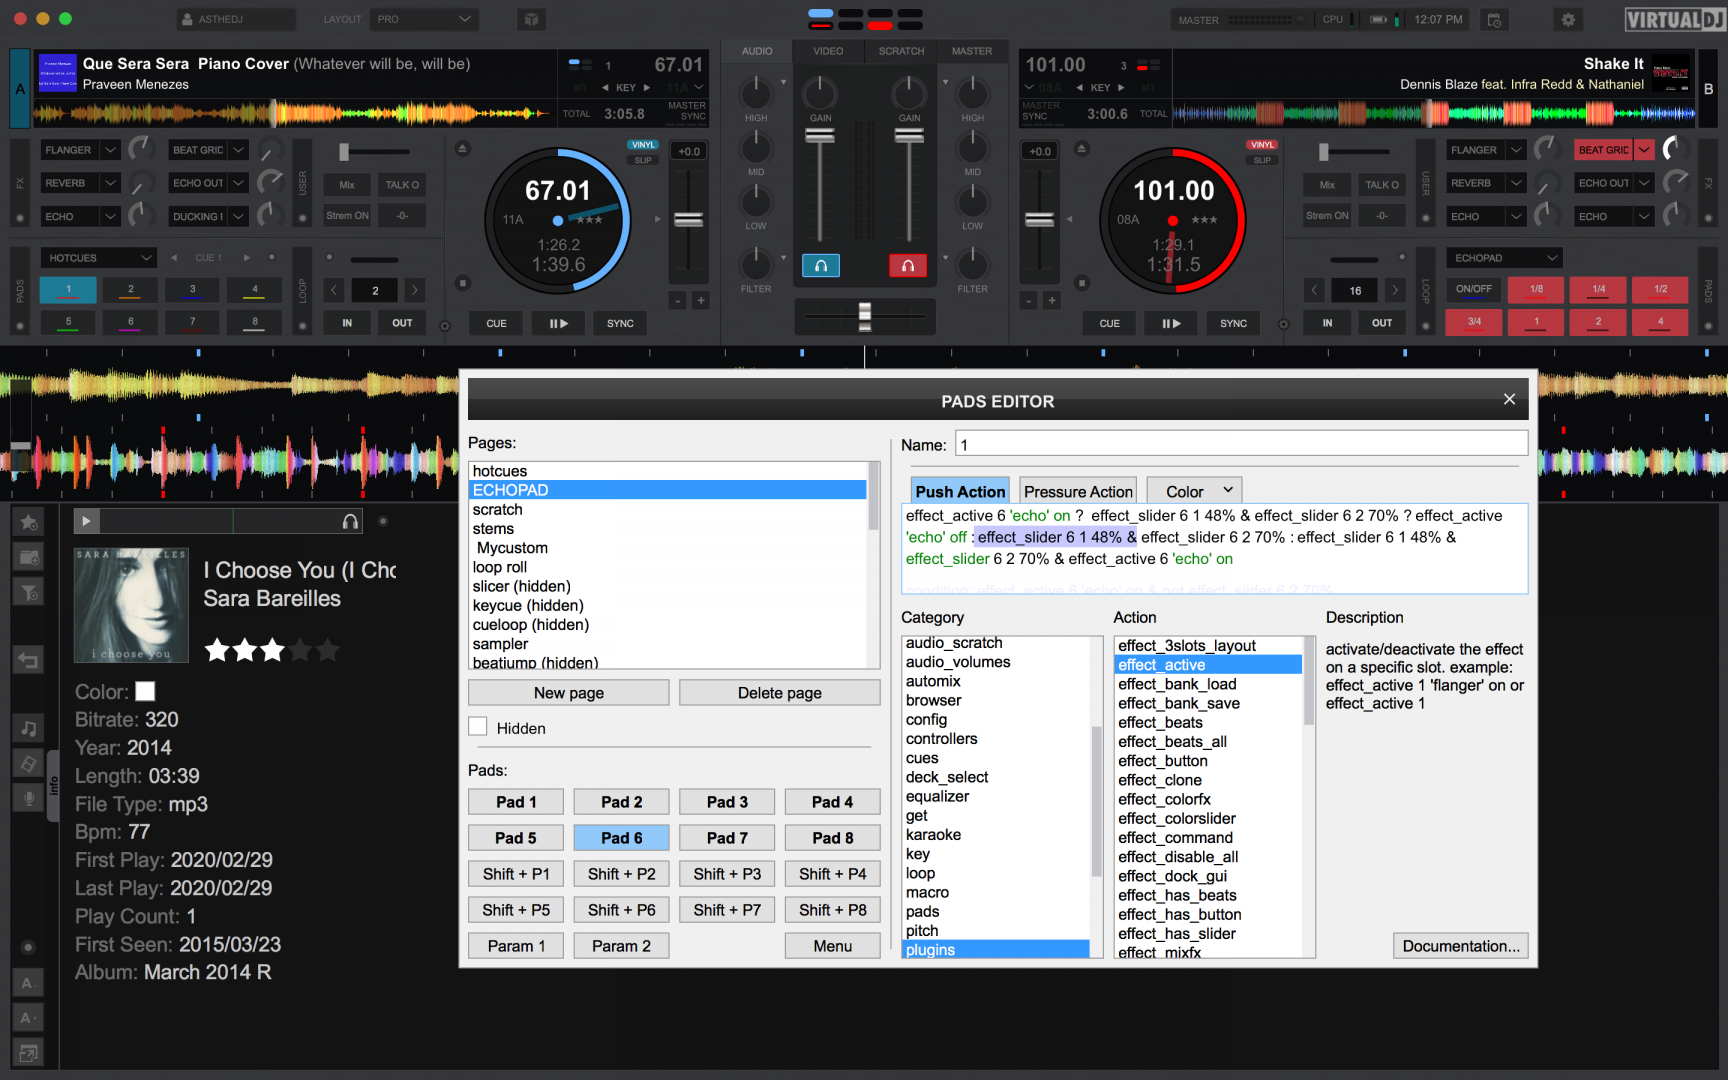Viewport: 1728px width, 1080px height.
Task: Play or pause the left deck
Action: [558, 323]
